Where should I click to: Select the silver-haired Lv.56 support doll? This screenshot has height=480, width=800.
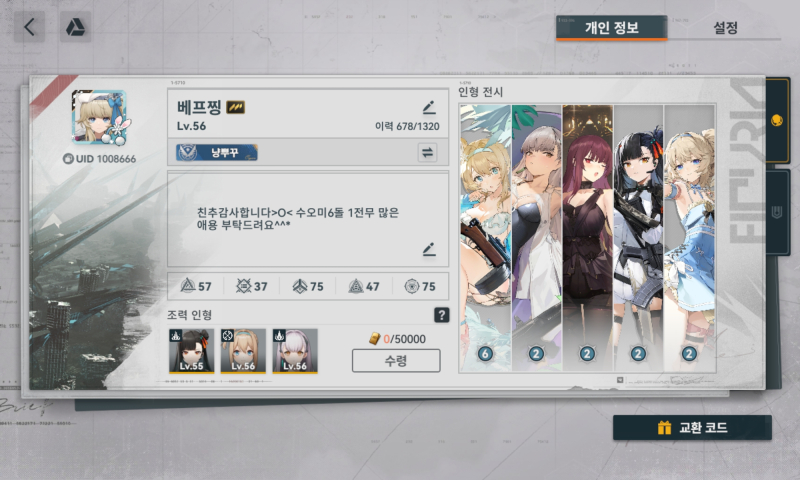[295, 351]
